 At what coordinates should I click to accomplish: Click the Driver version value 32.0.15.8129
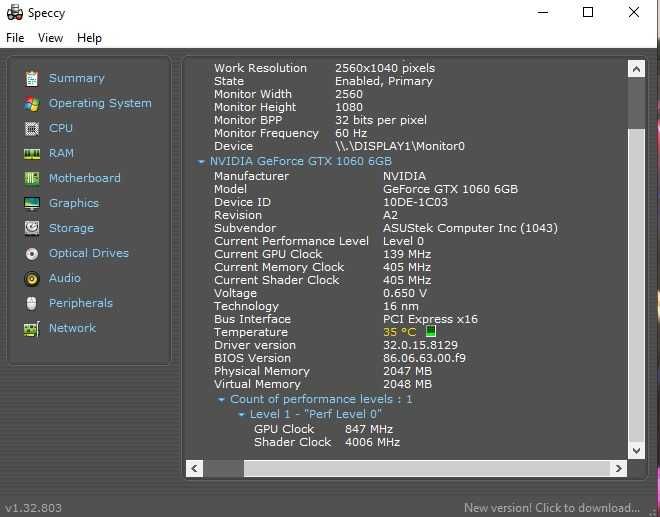click(420, 345)
